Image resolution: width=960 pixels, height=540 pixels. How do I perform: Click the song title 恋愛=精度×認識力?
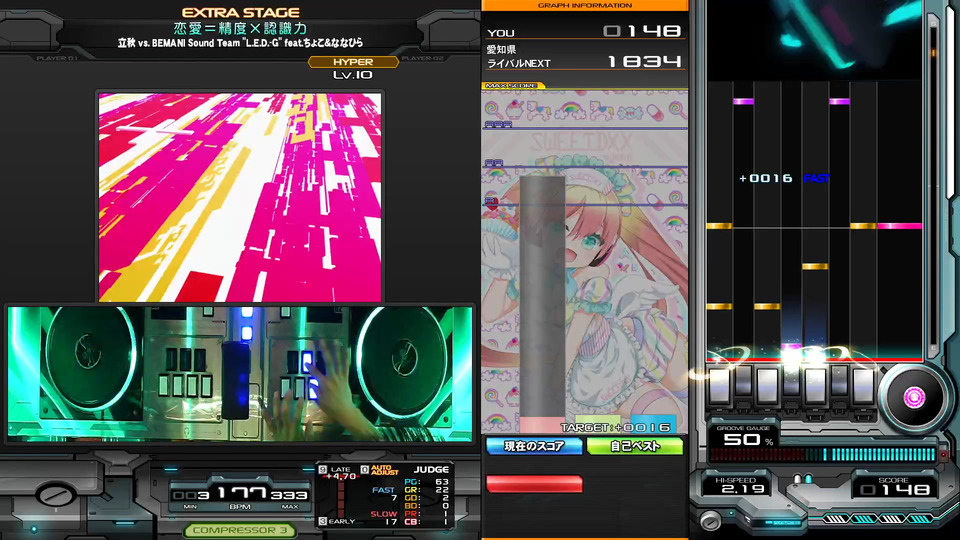240,28
